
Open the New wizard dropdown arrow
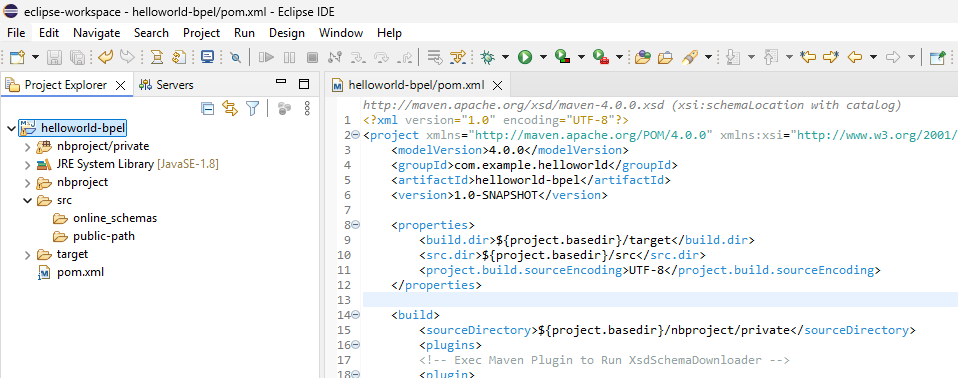pos(35,57)
